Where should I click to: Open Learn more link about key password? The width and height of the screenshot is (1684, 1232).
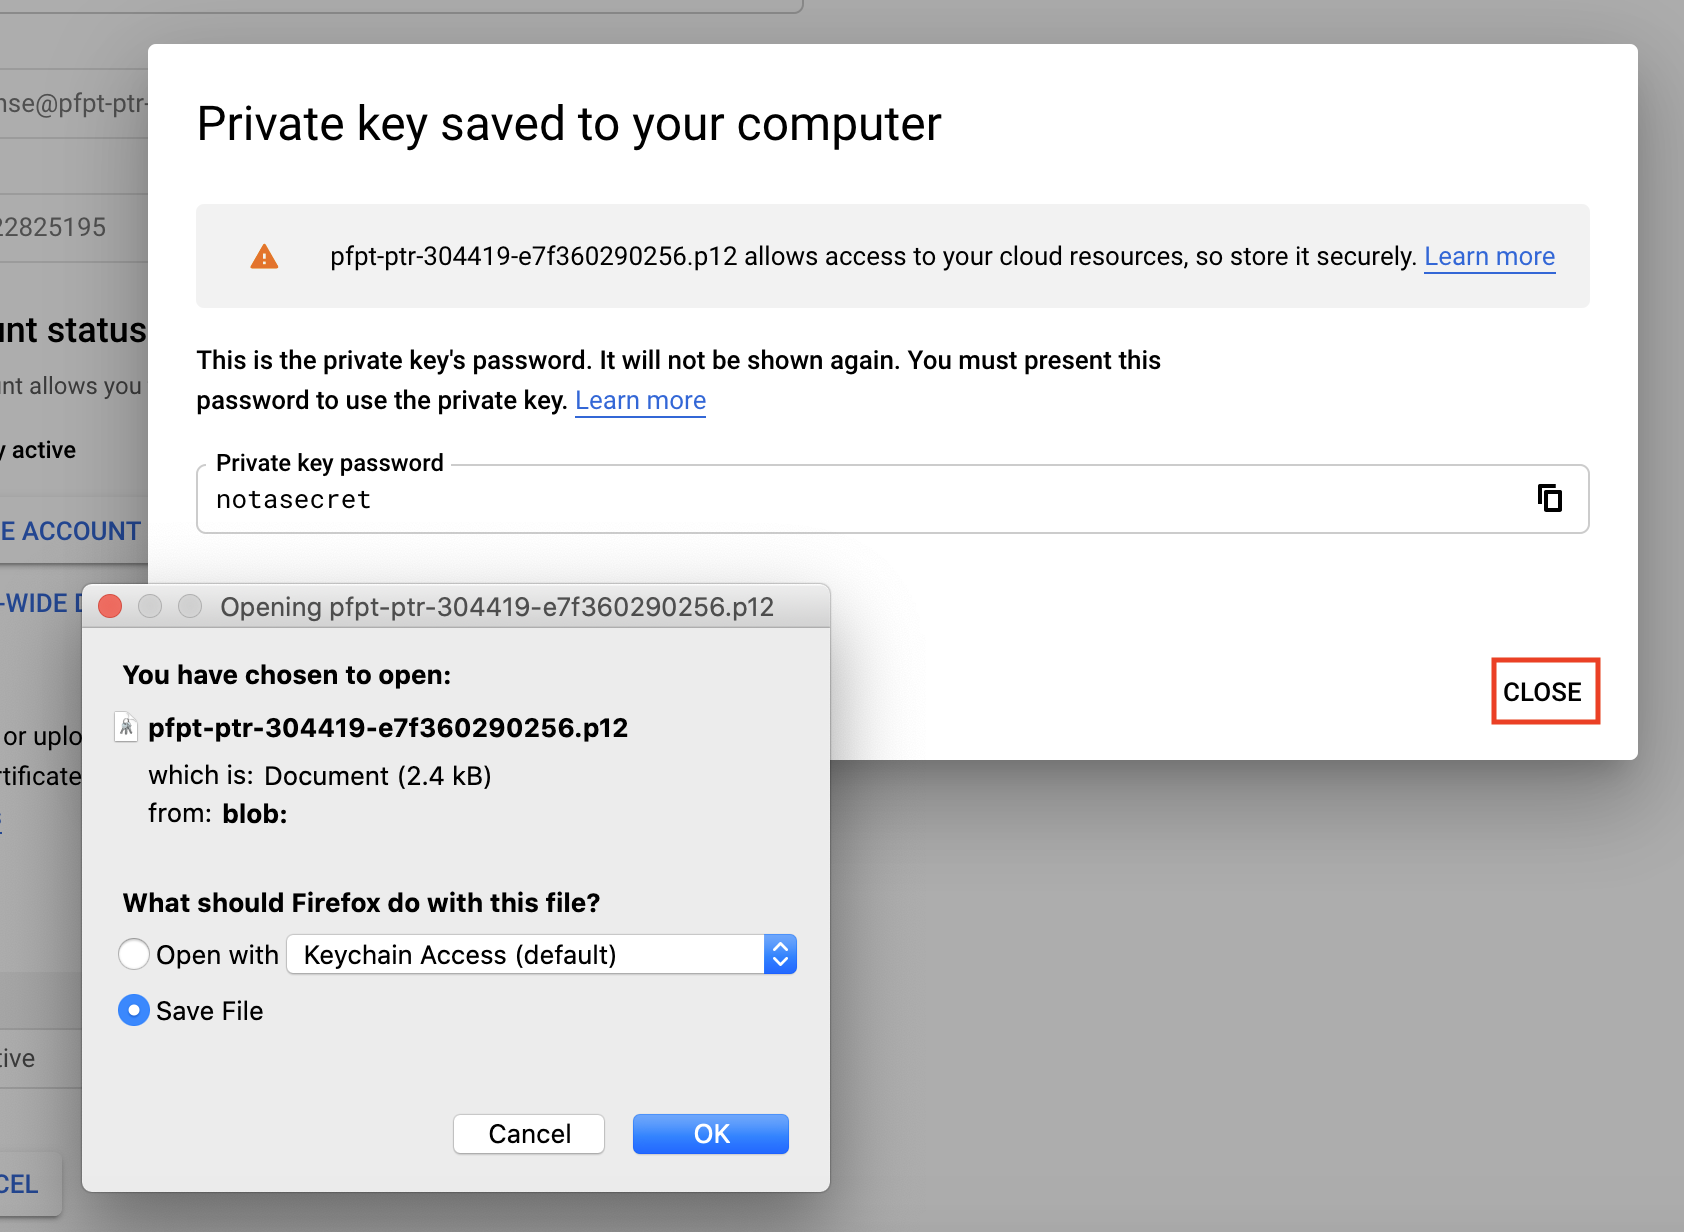click(x=640, y=401)
